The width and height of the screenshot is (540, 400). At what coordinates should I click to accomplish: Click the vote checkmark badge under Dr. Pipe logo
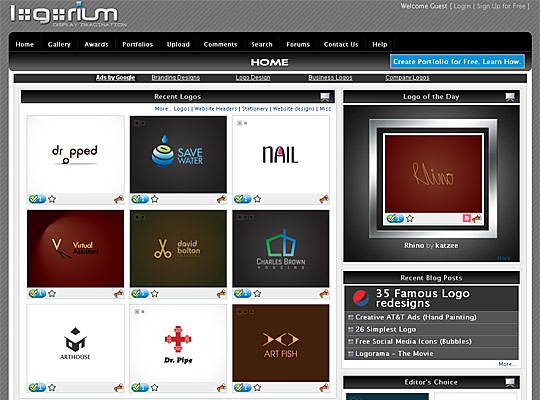(x=139, y=388)
